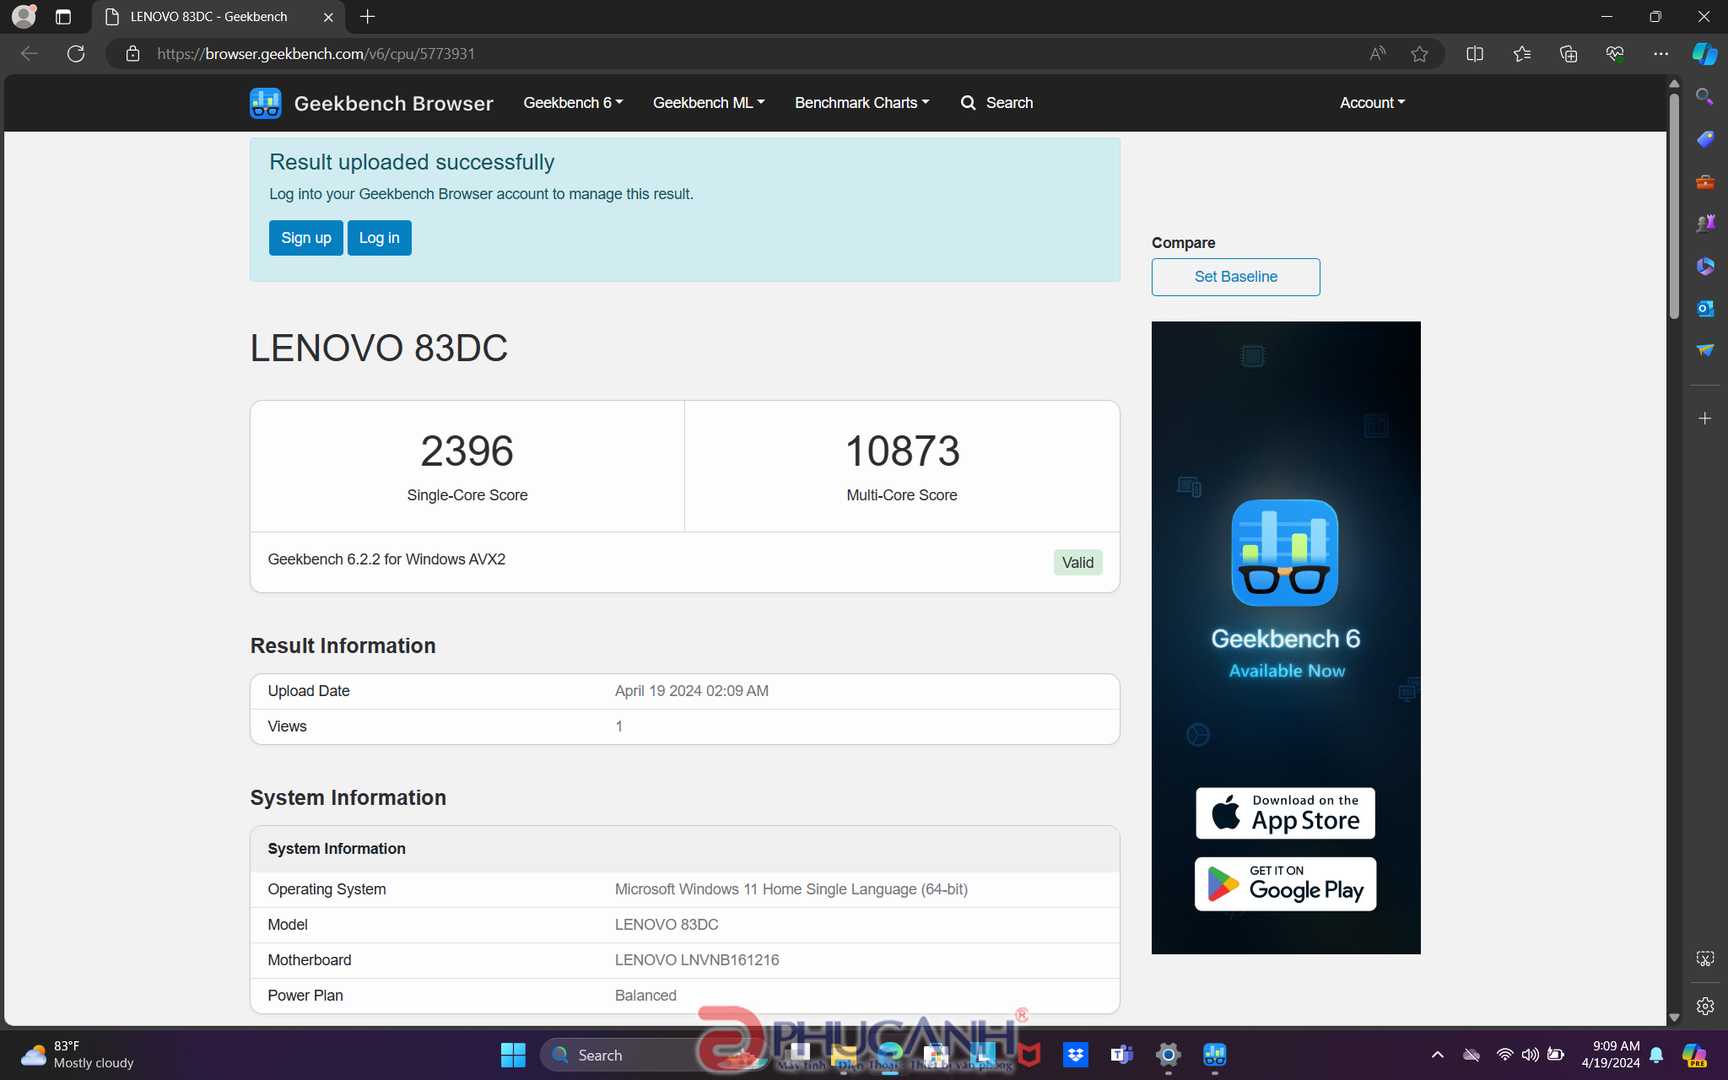Viewport: 1728px width, 1080px height.
Task: Open sidebar settings gear icon
Action: pos(1705,1006)
